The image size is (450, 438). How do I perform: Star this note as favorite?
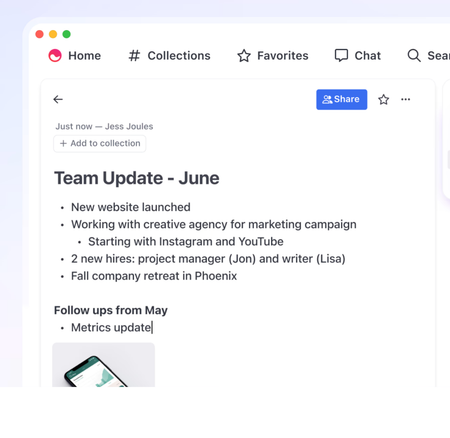click(x=383, y=99)
